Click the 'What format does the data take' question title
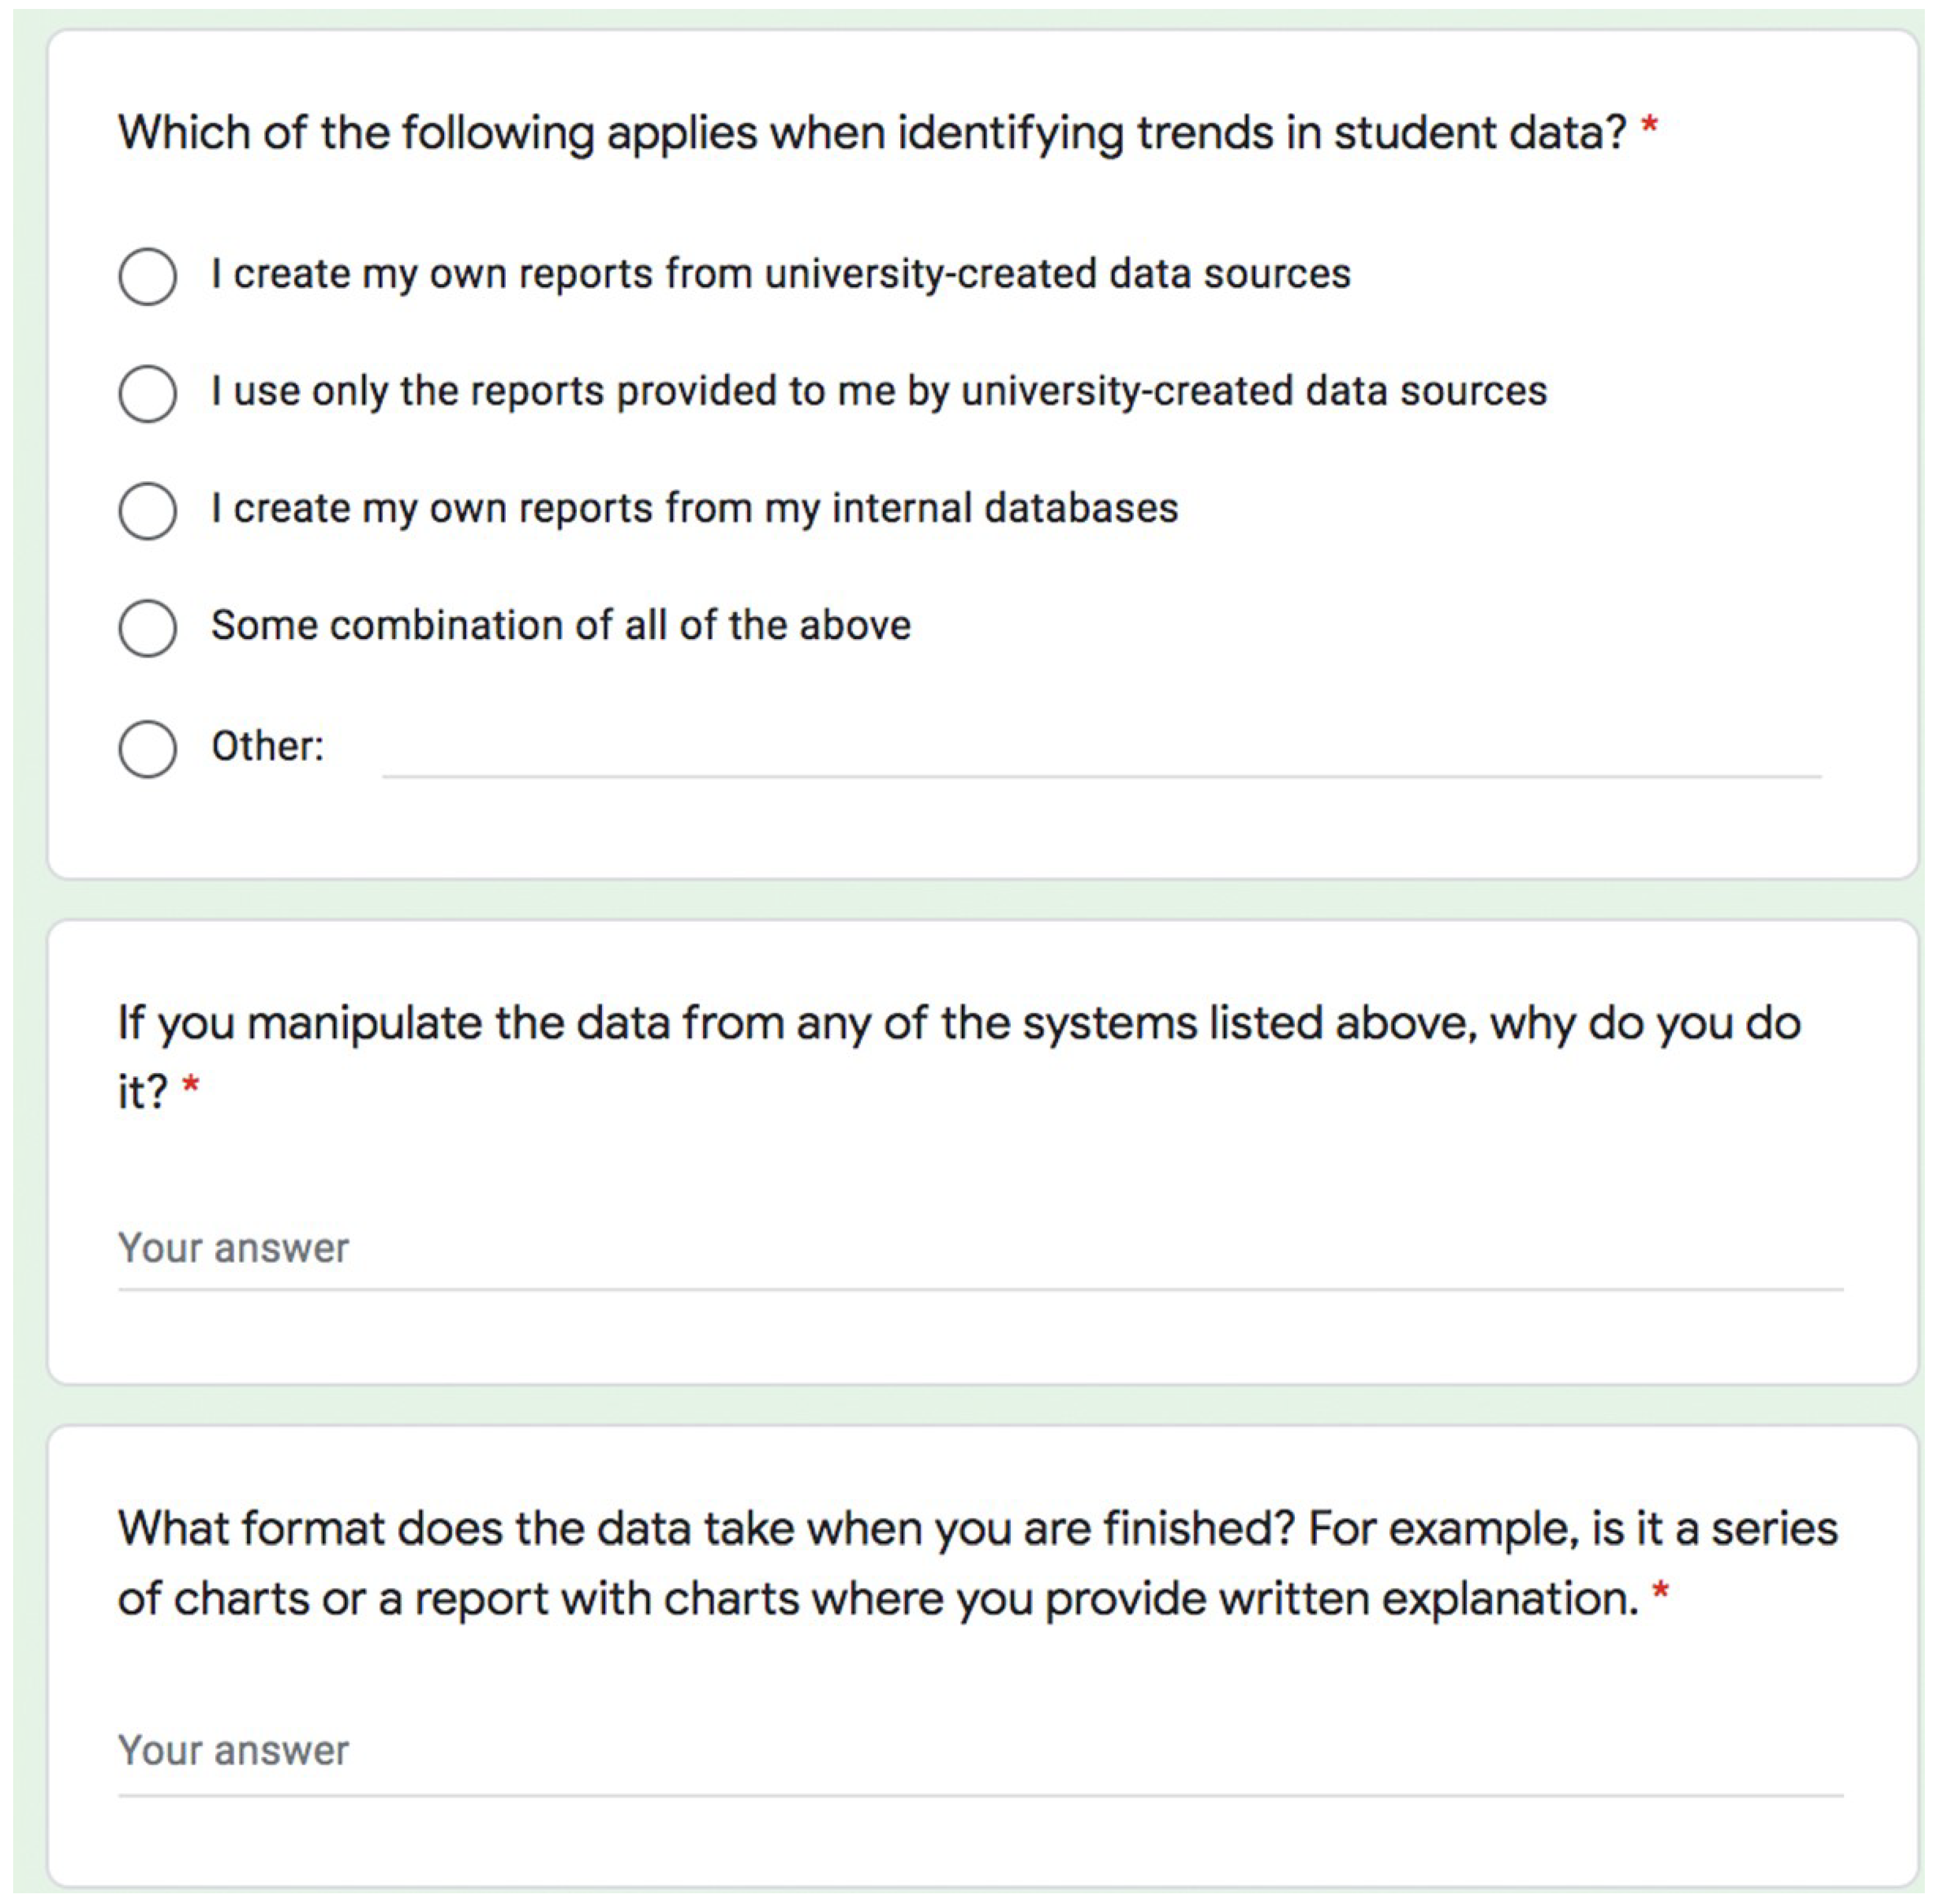This screenshot has height=1904, width=1941. 976,1530
